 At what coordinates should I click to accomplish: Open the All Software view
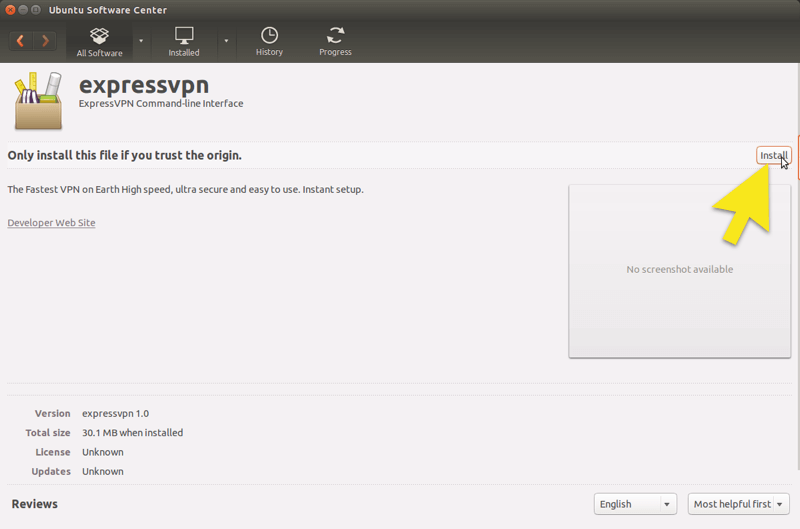click(x=99, y=42)
